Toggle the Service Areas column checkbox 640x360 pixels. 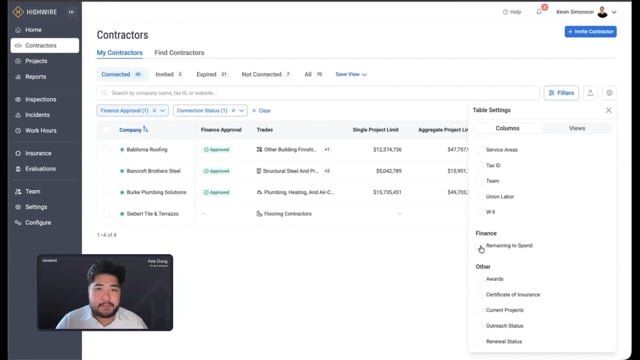(x=480, y=150)
